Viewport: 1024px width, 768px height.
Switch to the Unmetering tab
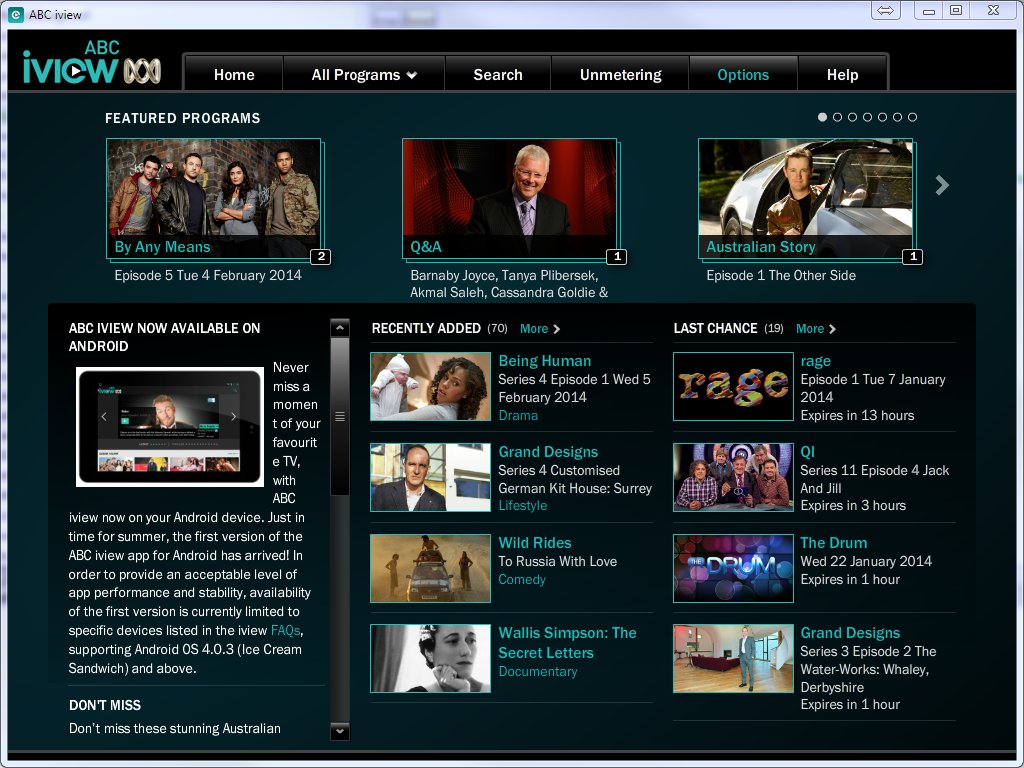coord(620,74)
